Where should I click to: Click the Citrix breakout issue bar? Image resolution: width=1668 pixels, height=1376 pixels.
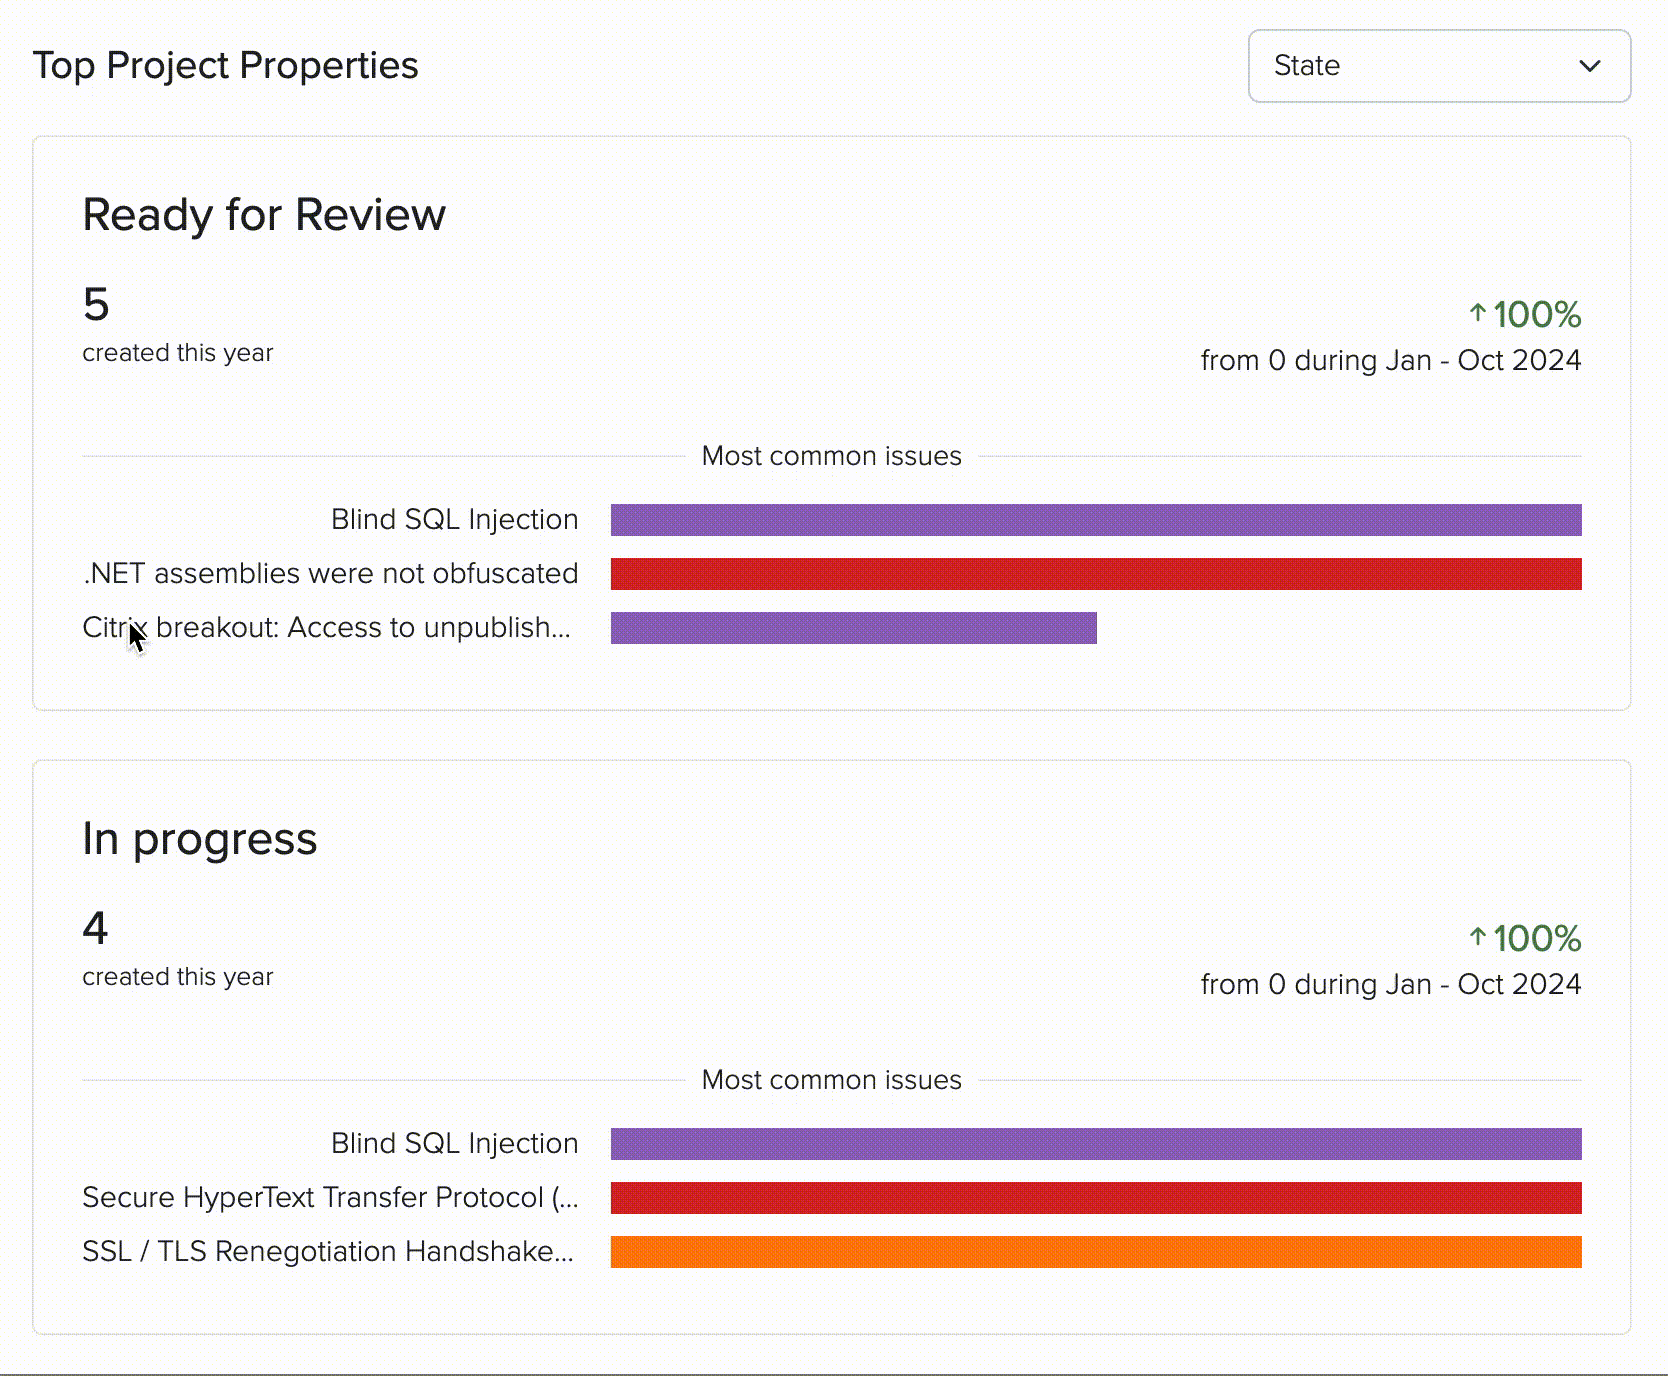(853, 628)
